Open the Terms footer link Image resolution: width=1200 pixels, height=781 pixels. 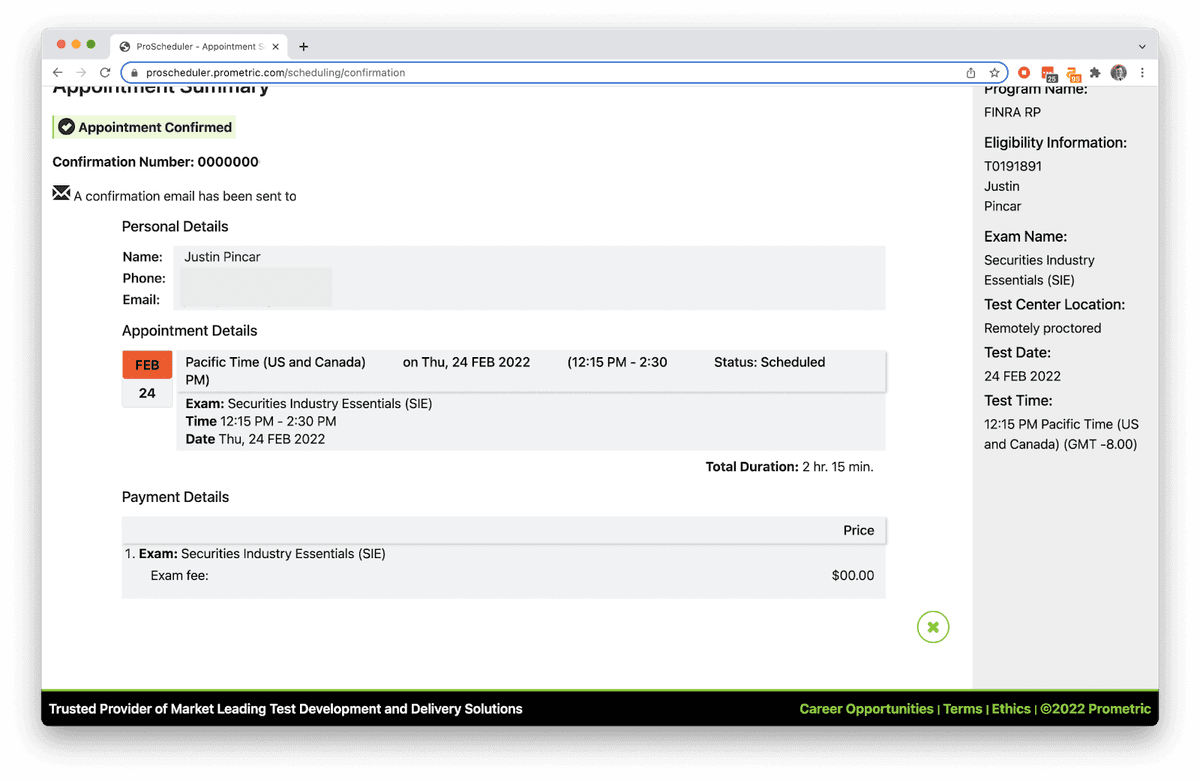(x=962, y=709)
